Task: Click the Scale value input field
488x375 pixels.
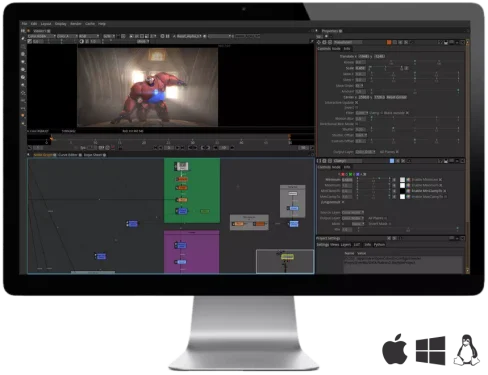Action: [360, 68]
